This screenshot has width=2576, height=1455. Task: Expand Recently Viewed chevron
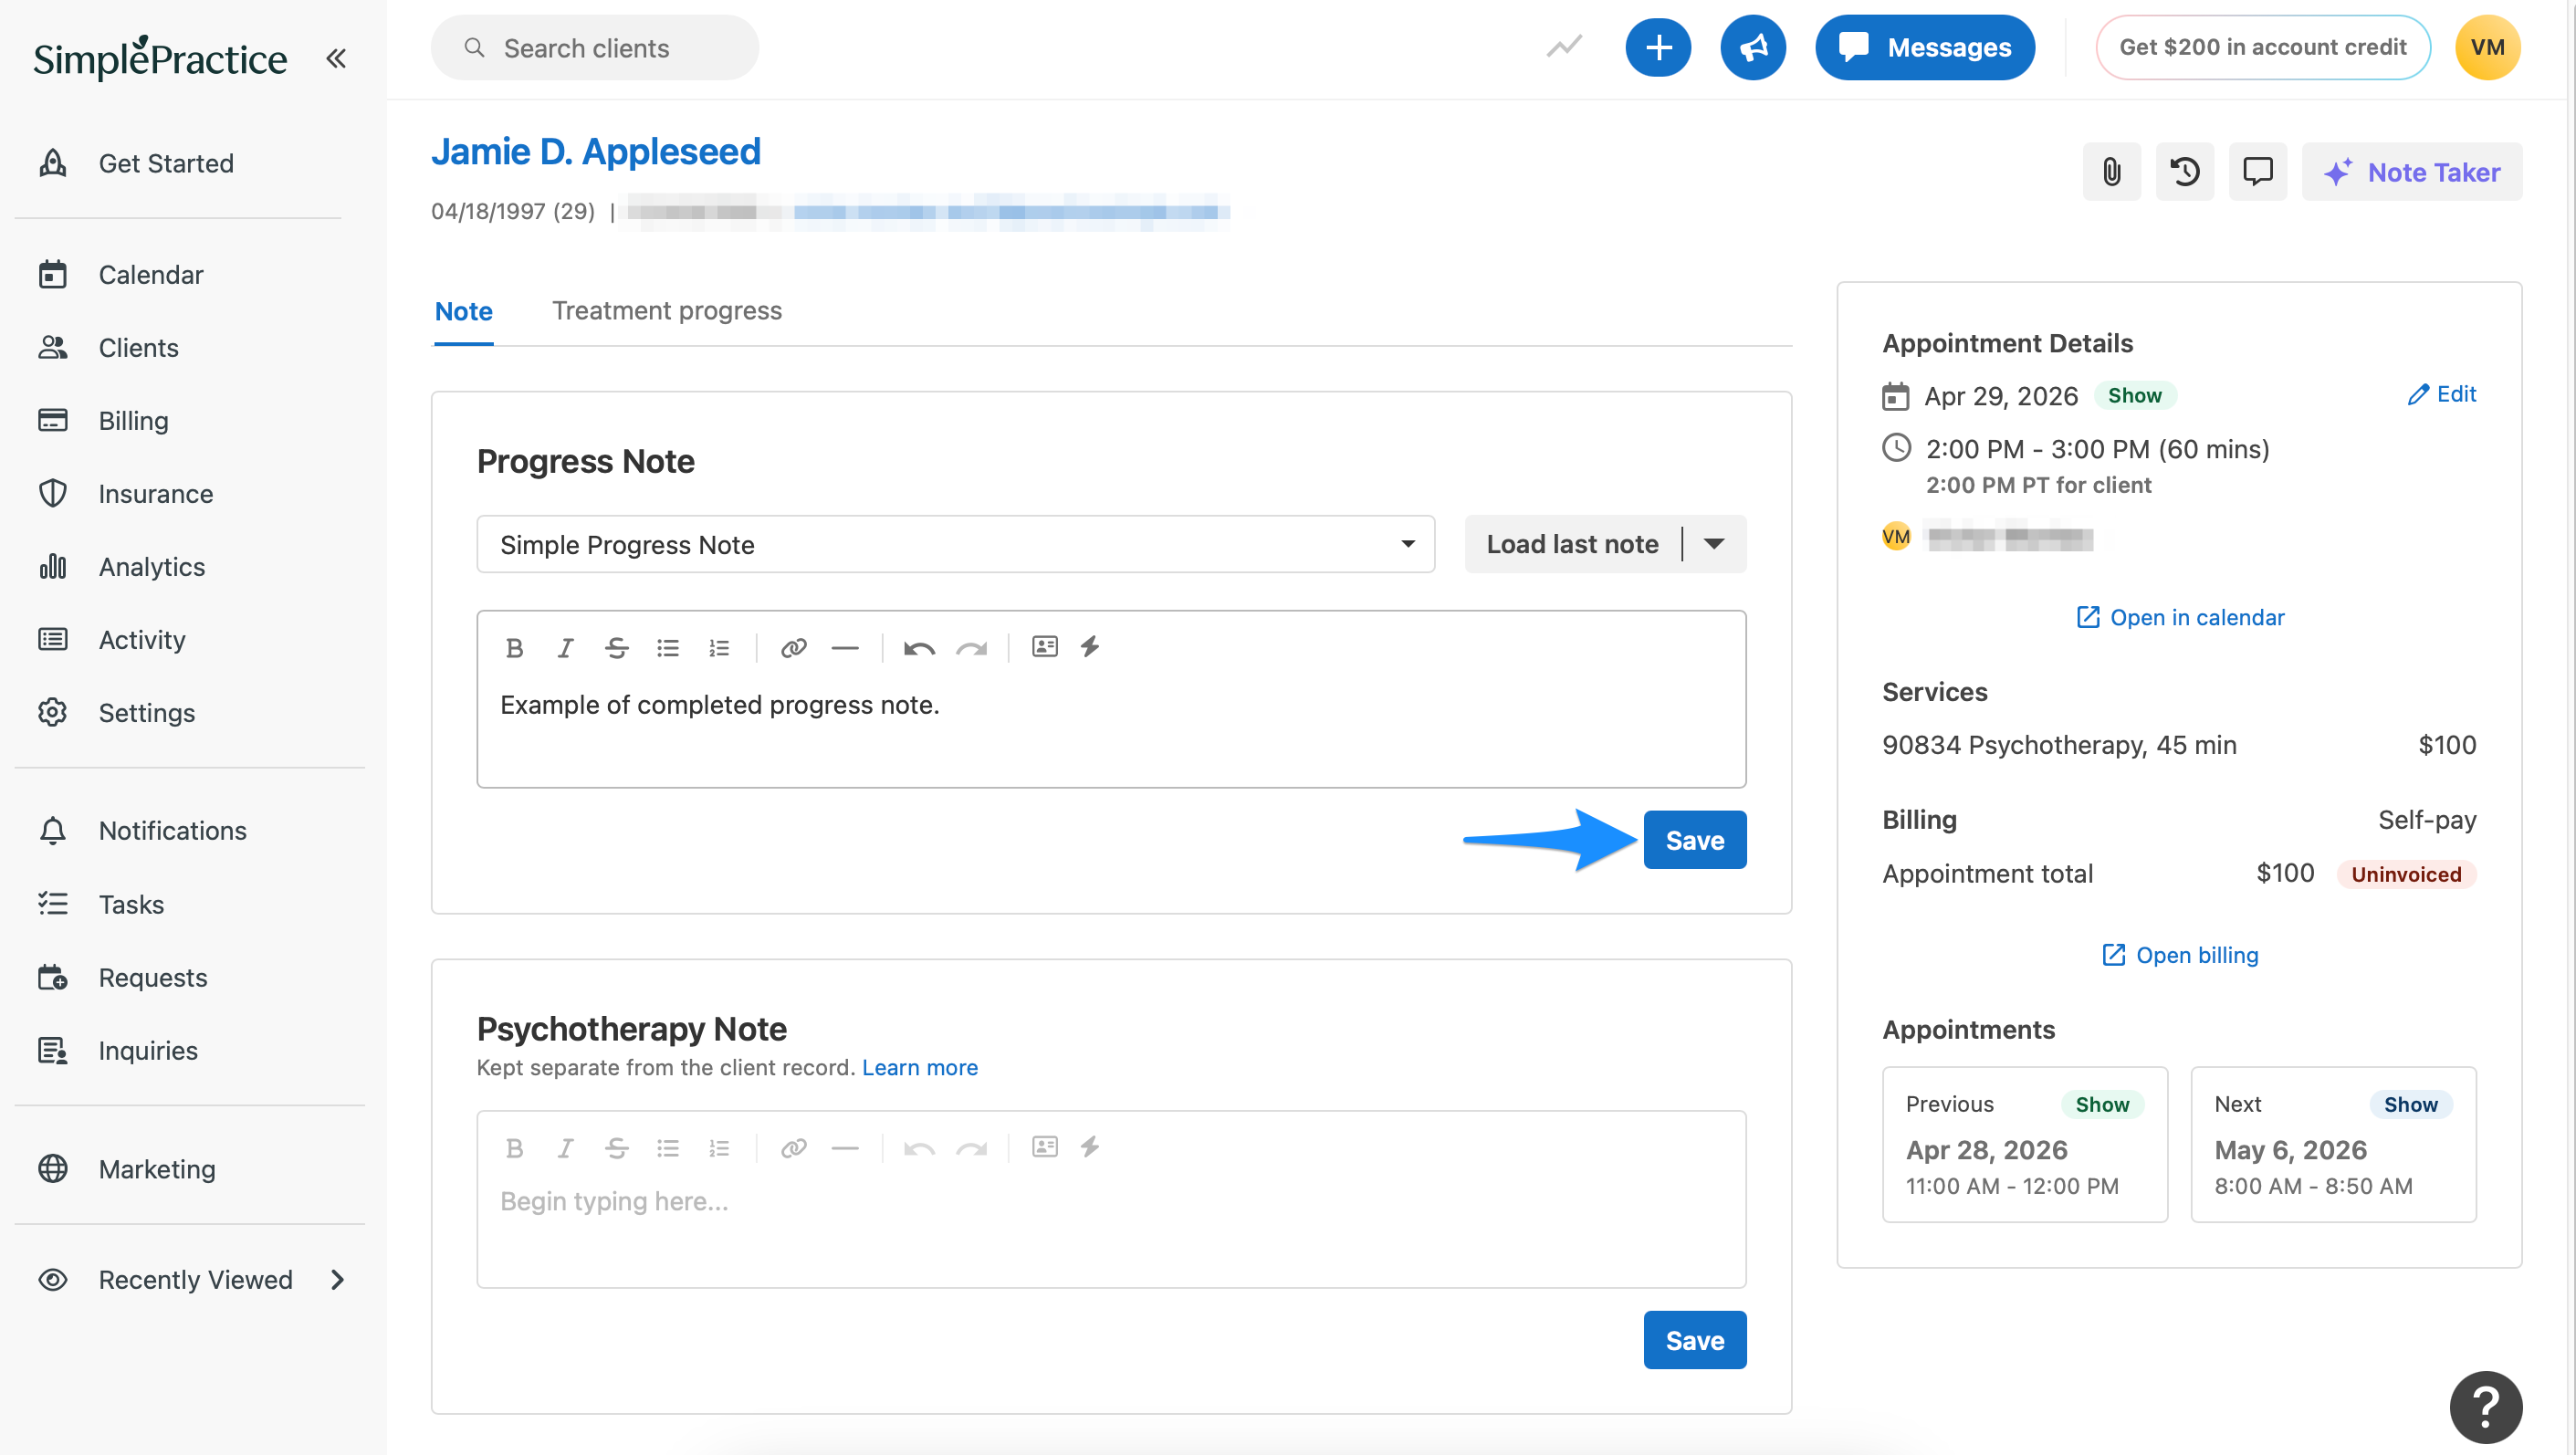point(337,1279)
